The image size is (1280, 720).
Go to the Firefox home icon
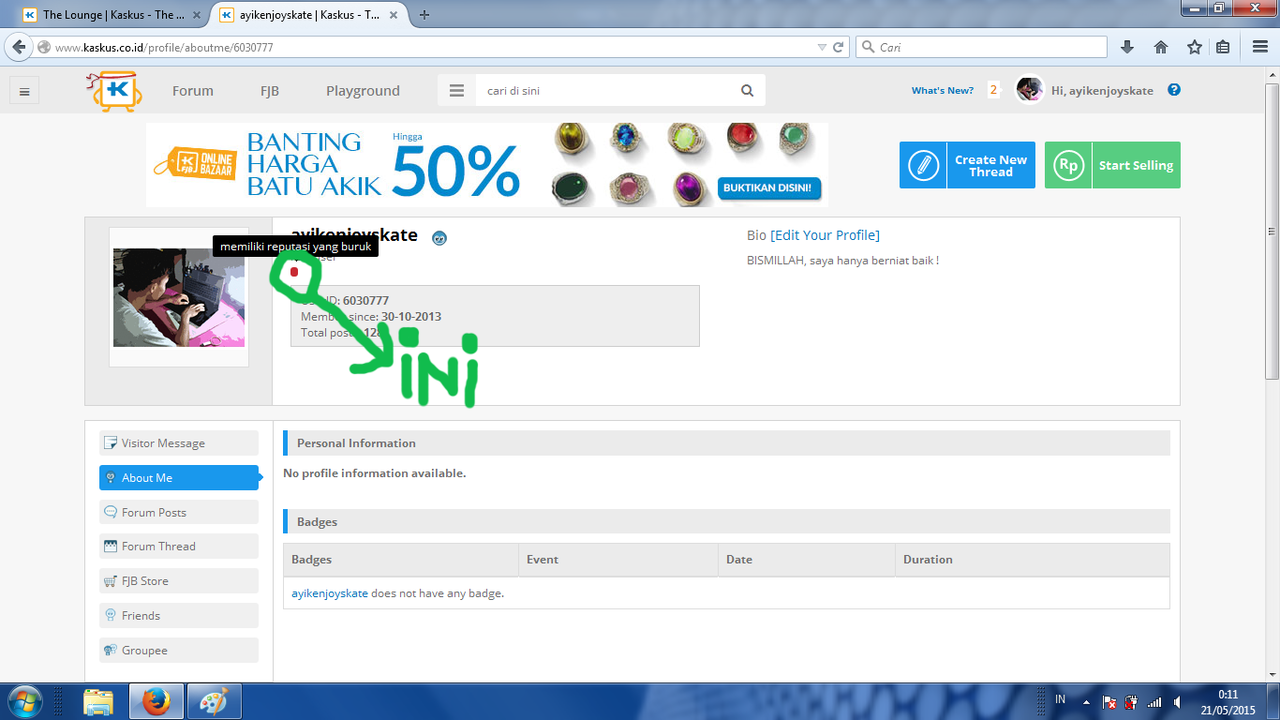pos(1161,47)
